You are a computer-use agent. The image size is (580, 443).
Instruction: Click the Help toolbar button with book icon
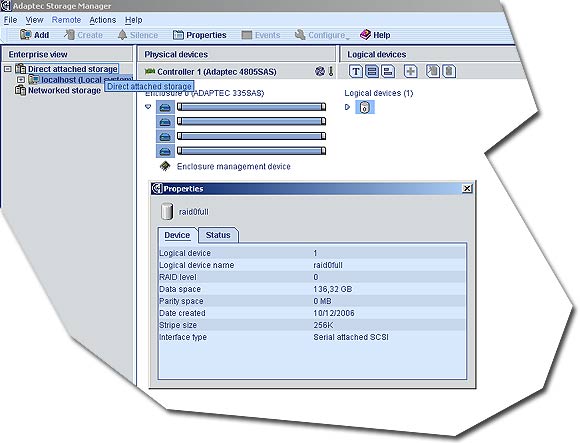pyautogui.click(x=375, y=35)
